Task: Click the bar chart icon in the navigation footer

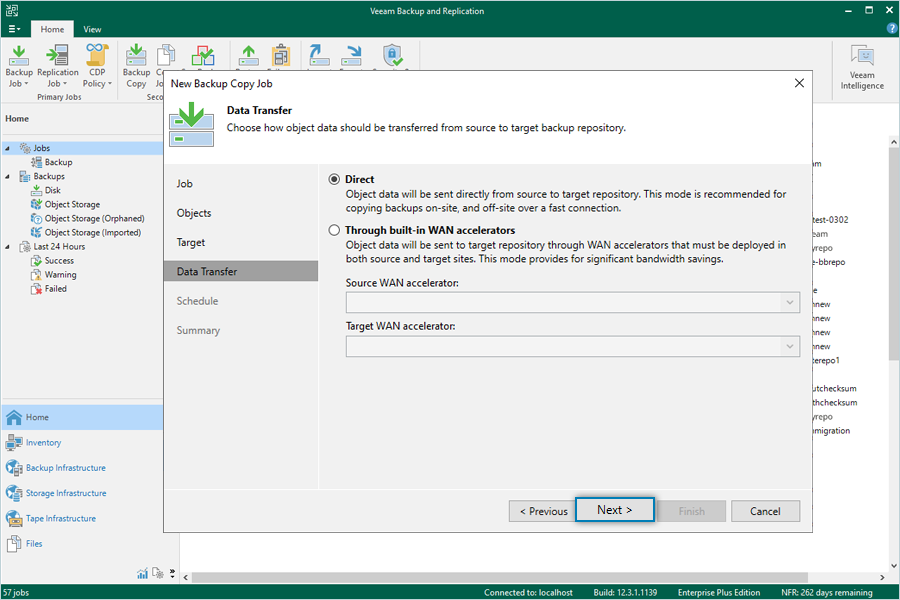Action: pyautogui.click(x=142, y=573)
